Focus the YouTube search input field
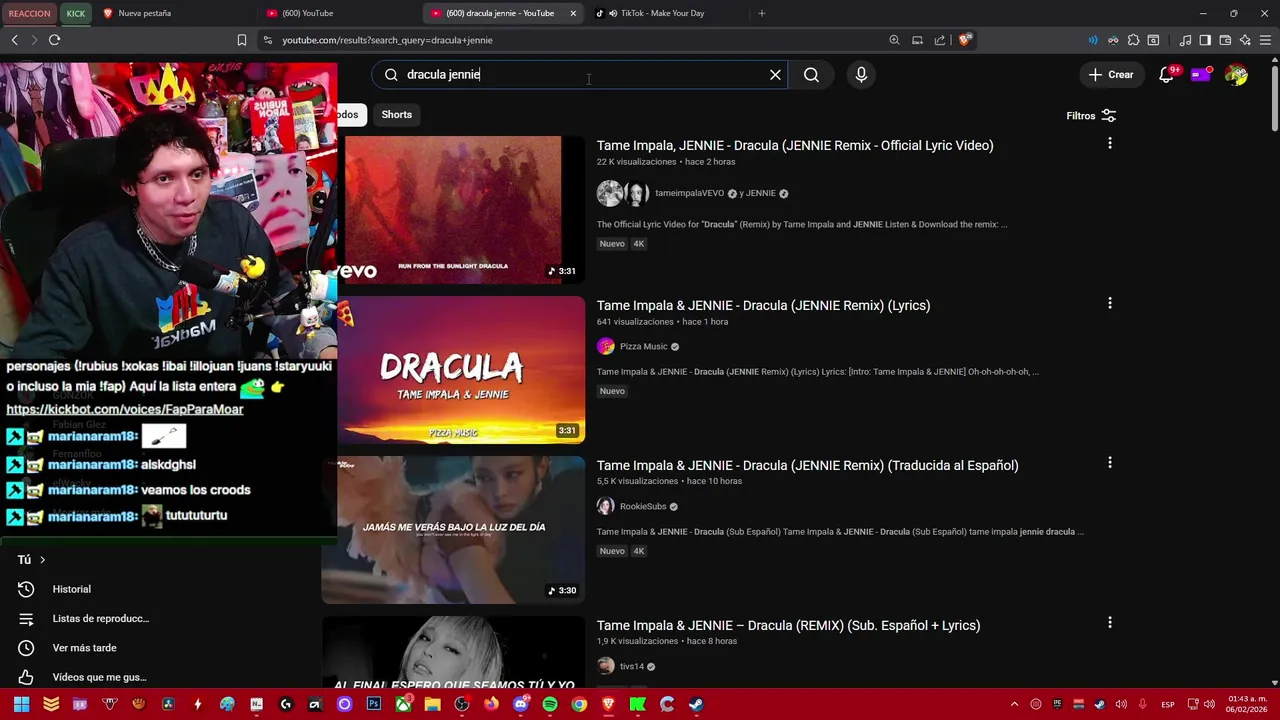 click(582, 75)
